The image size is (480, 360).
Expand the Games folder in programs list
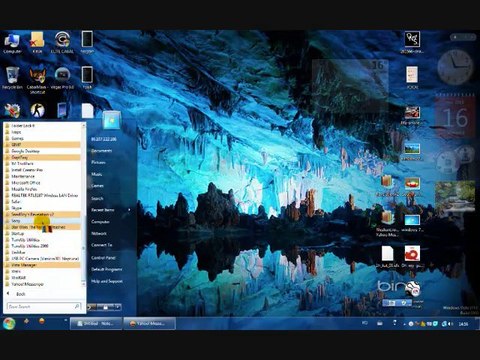tap(42, 138)
